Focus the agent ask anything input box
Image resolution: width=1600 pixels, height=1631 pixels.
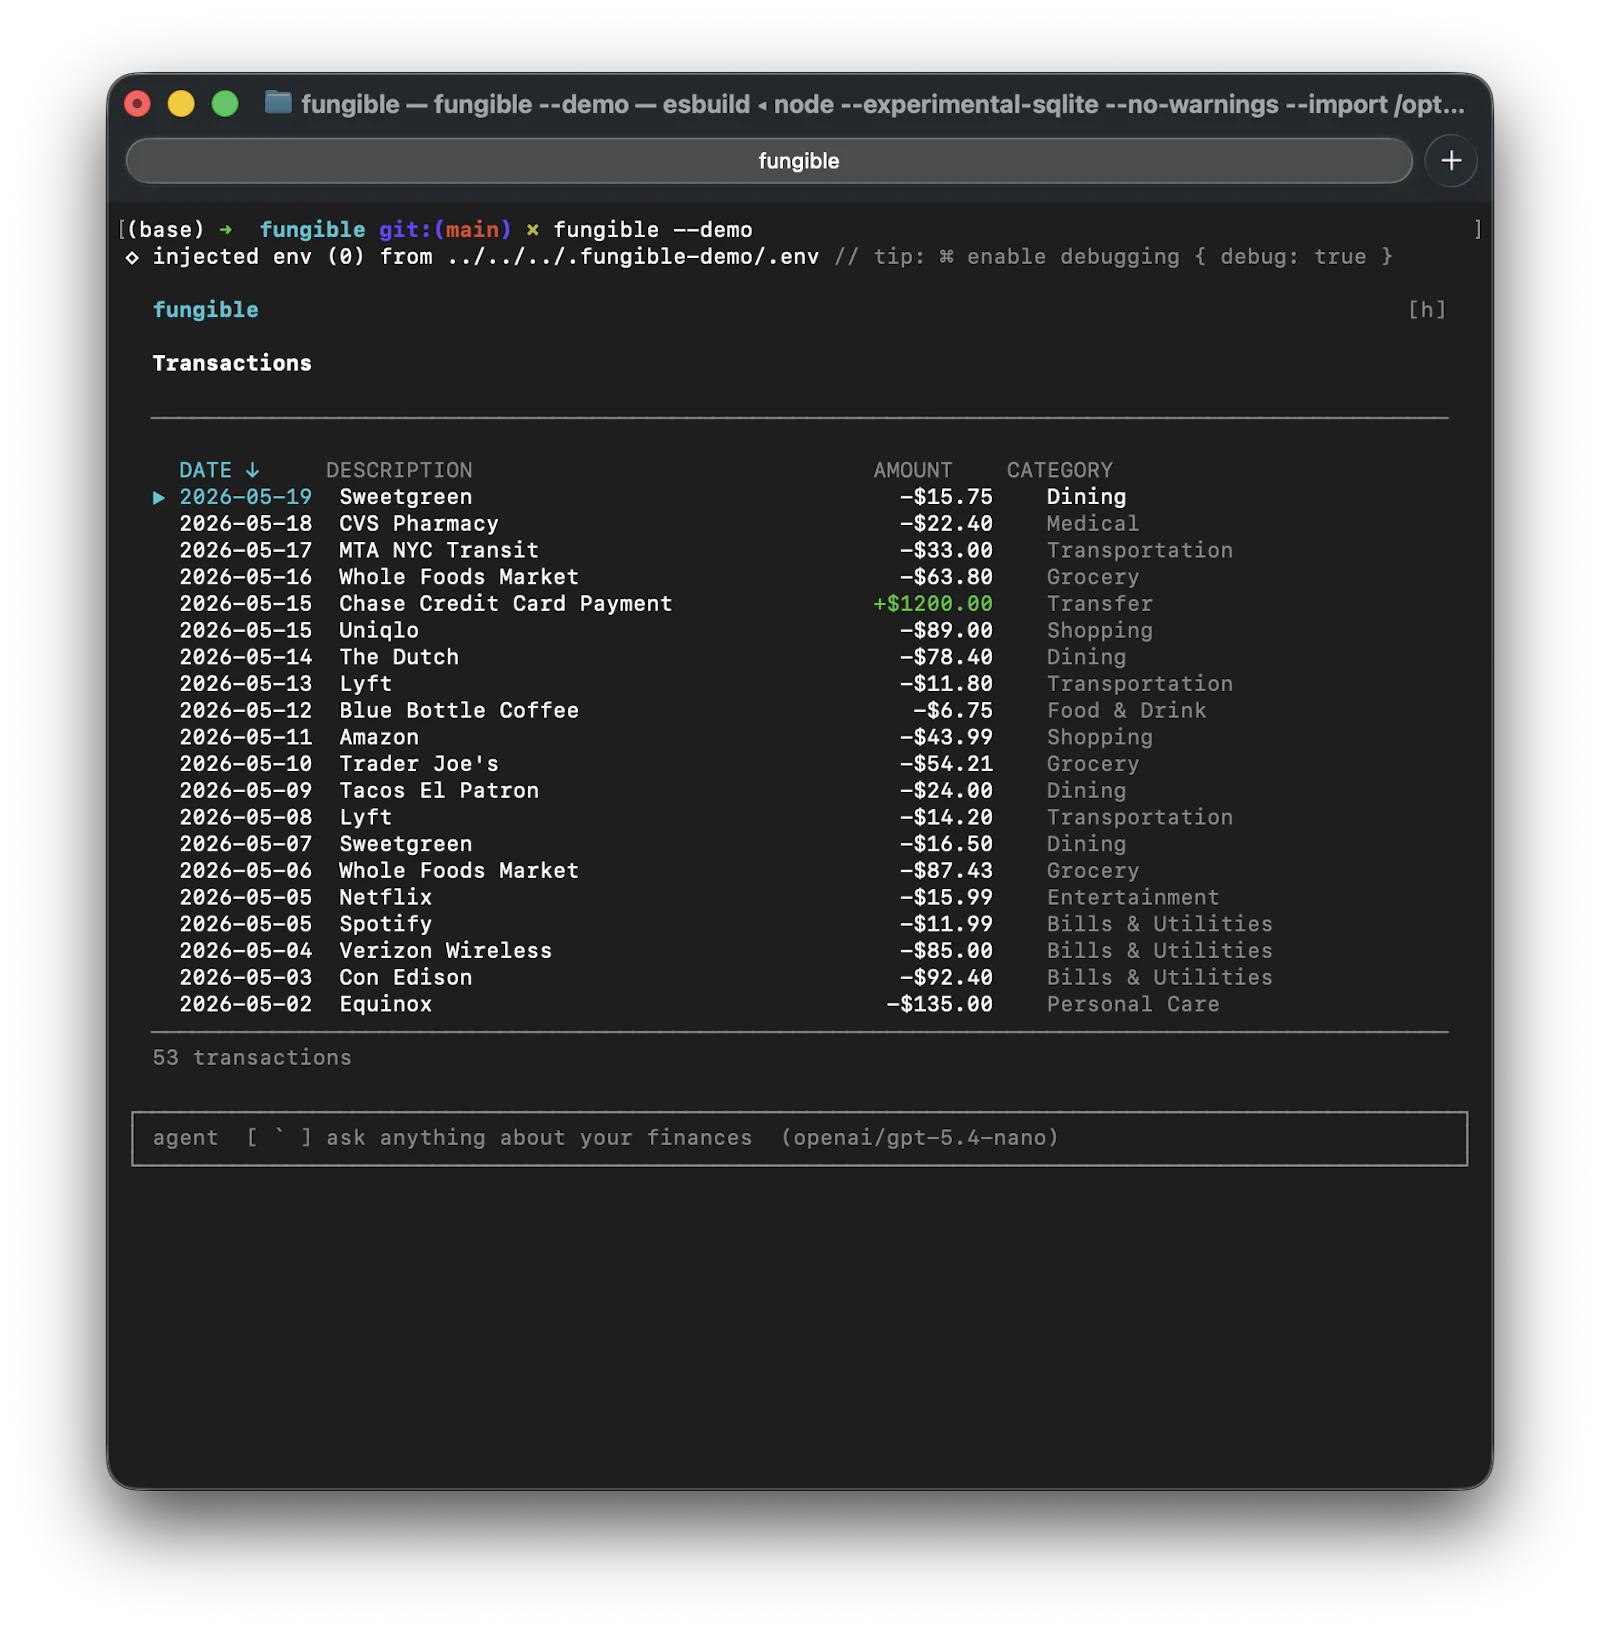[799, 1138]
